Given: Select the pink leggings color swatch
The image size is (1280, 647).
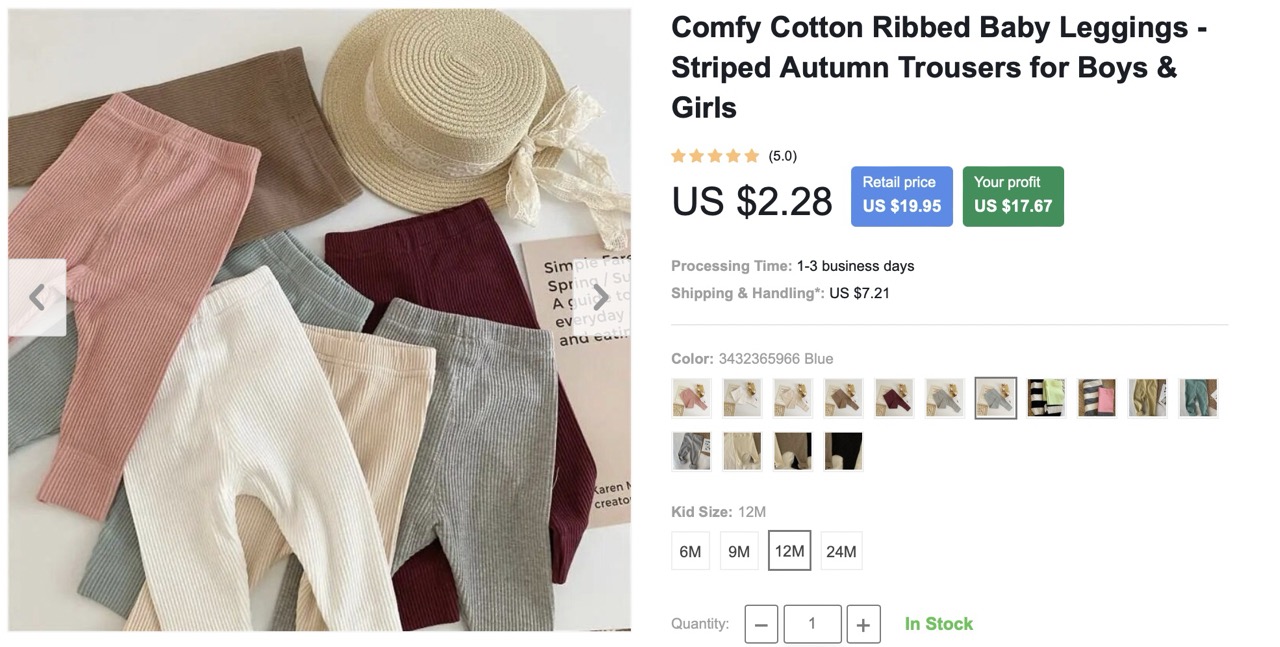Looking at the screenshot, I should click(x=691, y=398).
